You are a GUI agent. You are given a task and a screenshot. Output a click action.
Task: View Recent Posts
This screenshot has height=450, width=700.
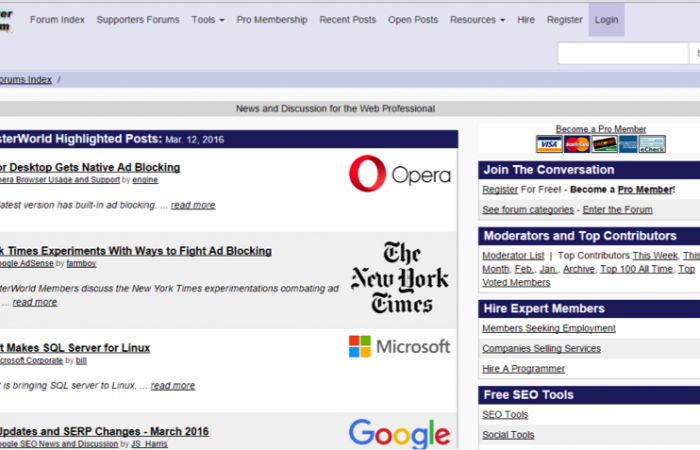(348, 20)
